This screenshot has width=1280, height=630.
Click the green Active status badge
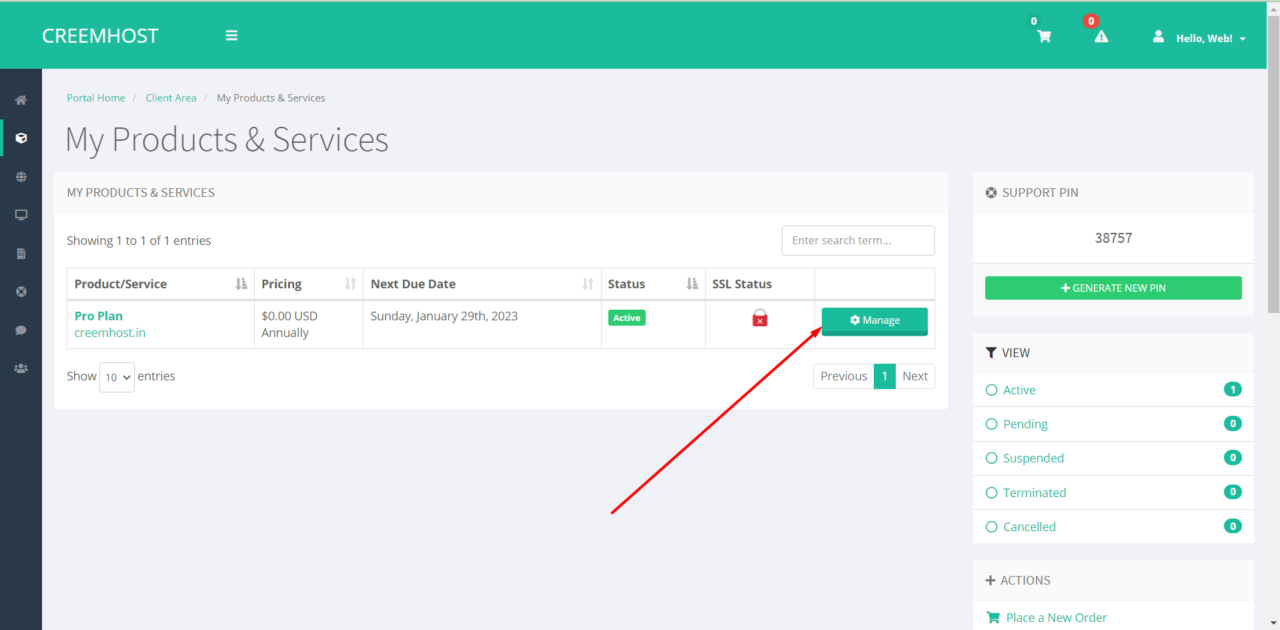[x=627, y=318]
